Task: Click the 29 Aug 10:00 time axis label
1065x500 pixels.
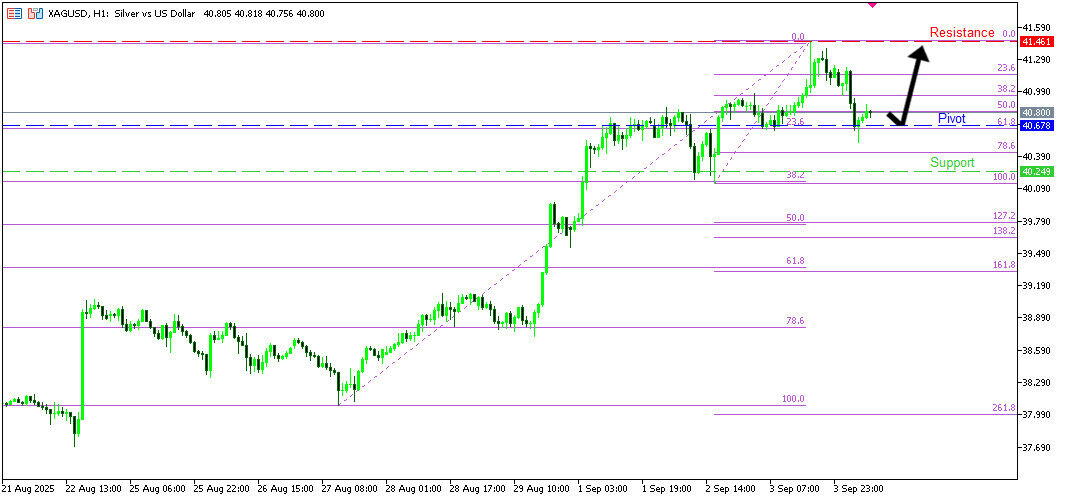Action: [543, 490]
